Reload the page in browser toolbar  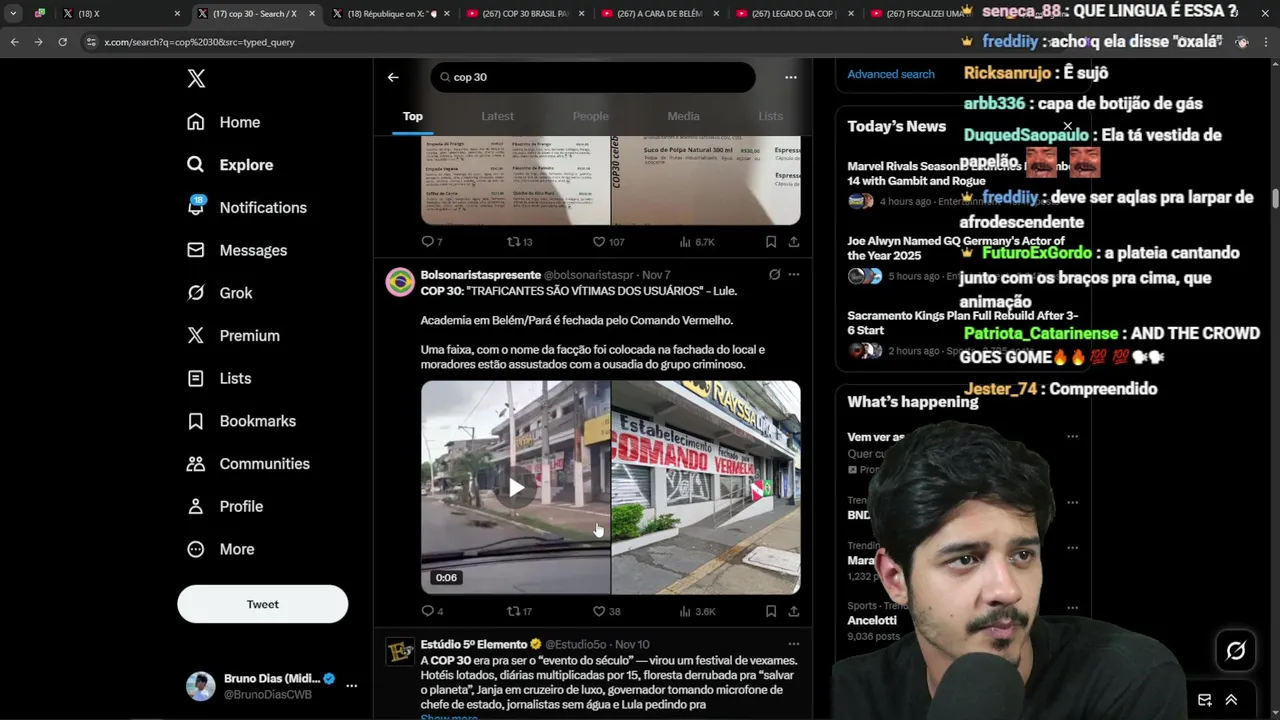(x=62, y=42)
